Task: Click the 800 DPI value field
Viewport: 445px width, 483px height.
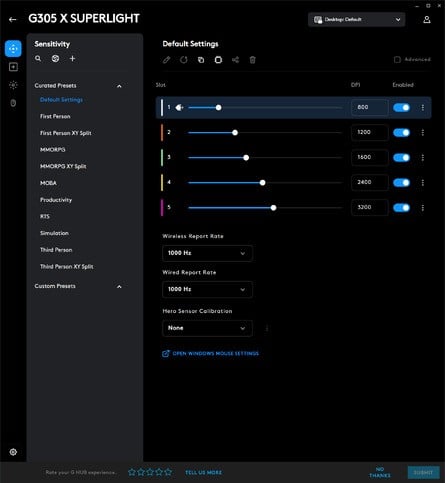Action: [x=370, y=107]
